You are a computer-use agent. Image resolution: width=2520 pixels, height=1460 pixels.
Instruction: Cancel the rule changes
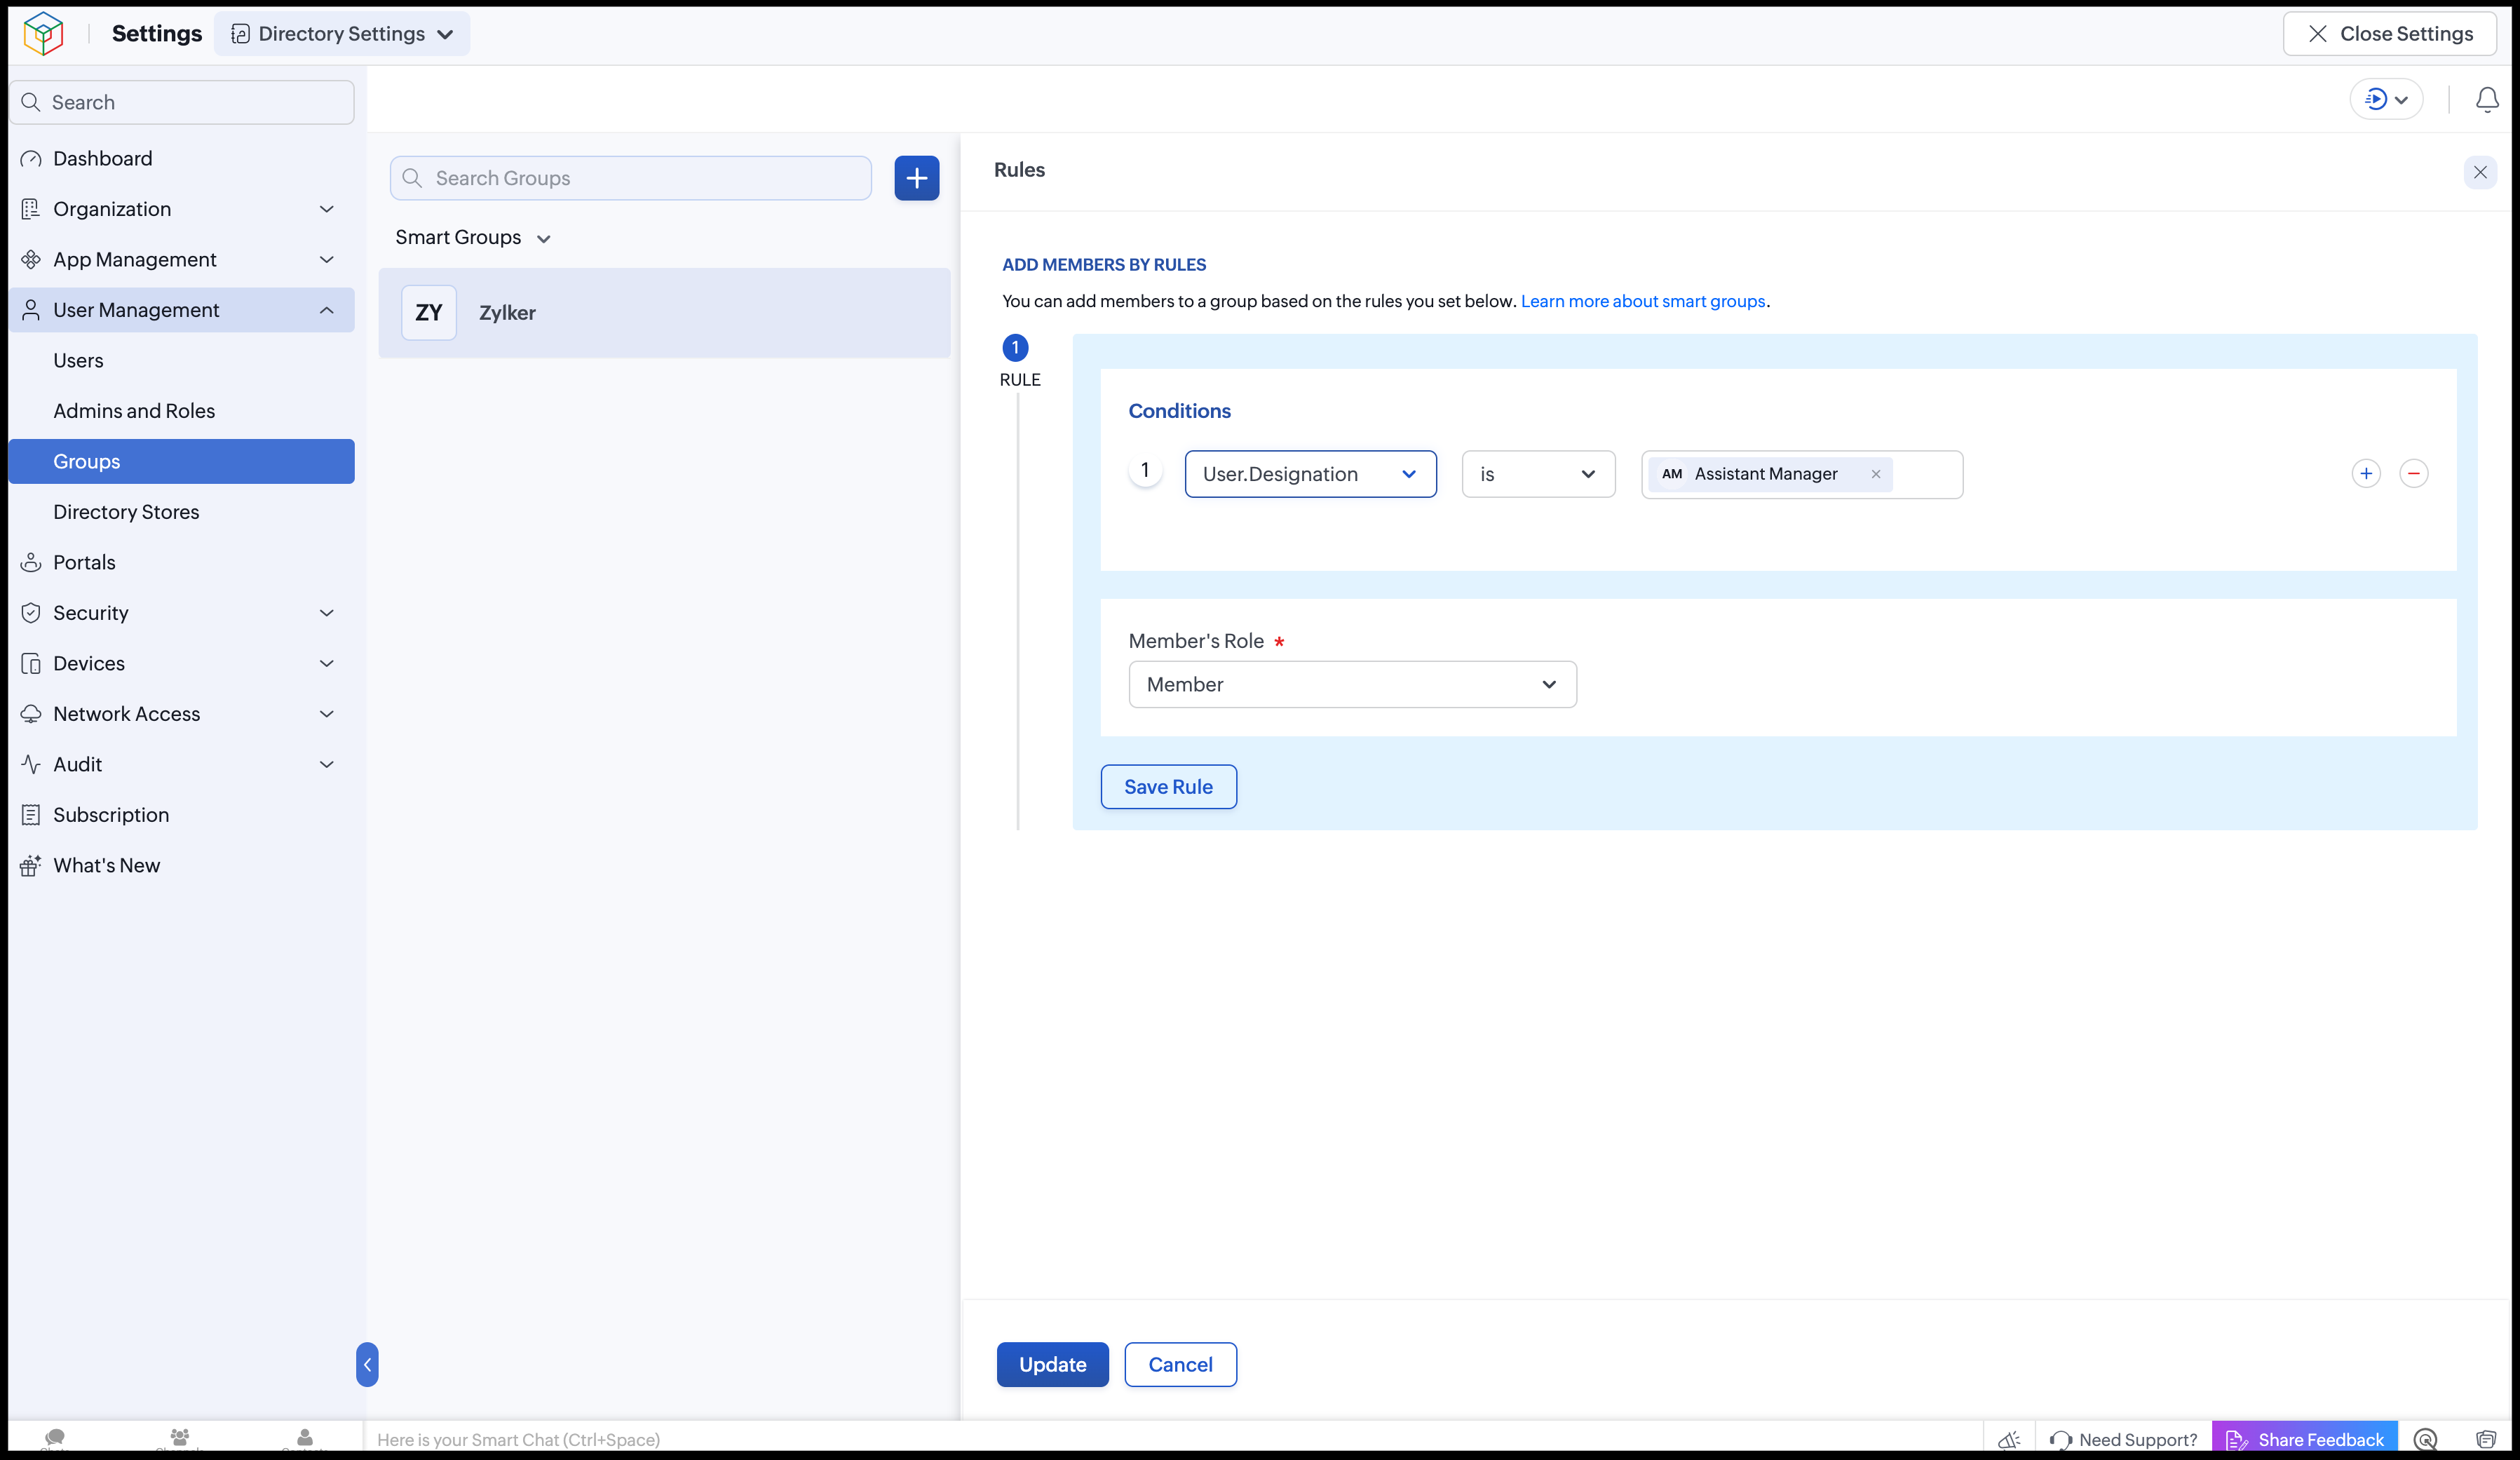(1180, 1364)
